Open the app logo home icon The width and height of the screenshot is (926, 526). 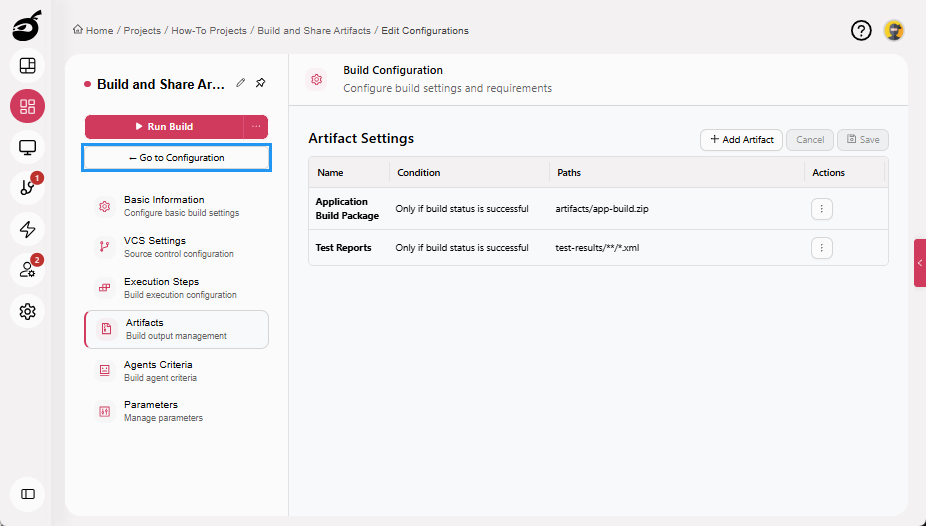pos(27,26)
